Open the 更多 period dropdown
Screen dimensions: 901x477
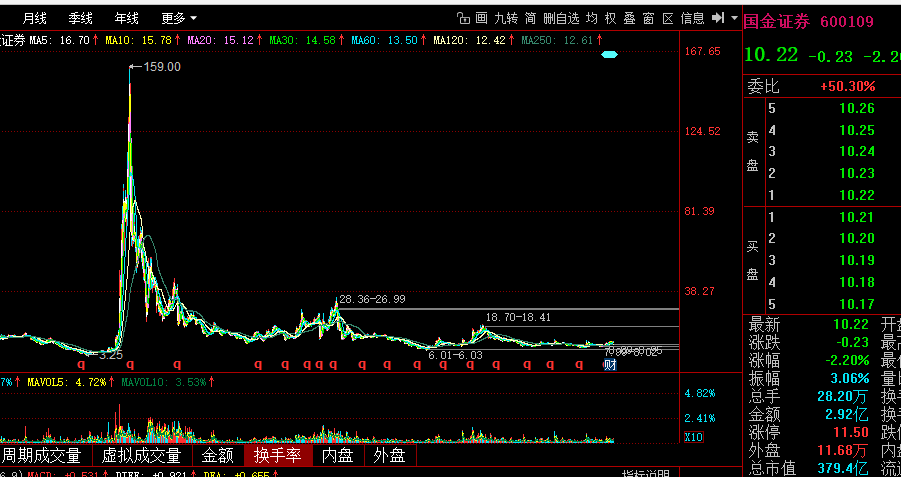pos(179,19)
